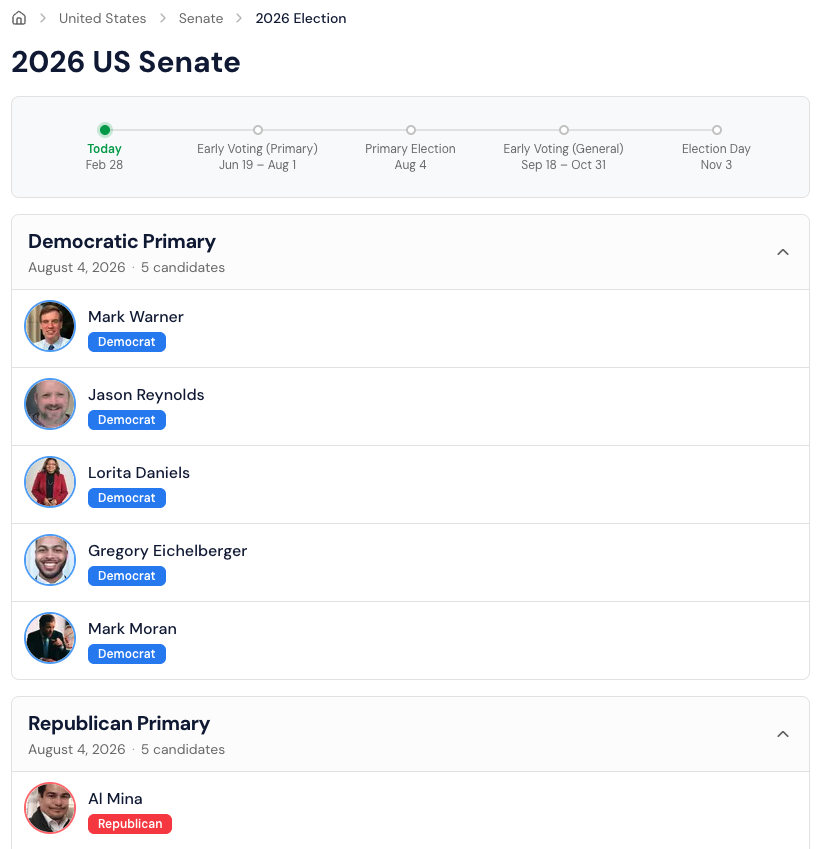Click Lorita Daniels' avatar

50,482
